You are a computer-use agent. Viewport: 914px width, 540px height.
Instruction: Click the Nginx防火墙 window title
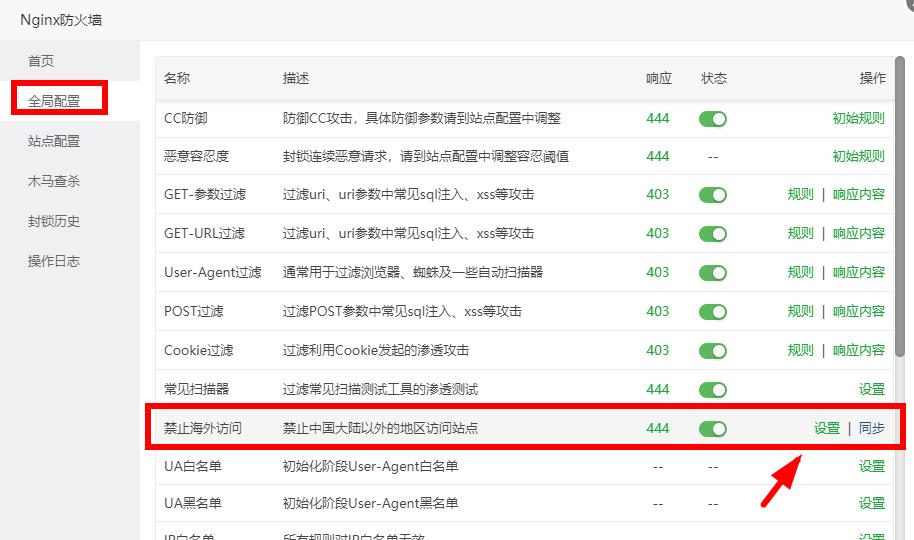click(x=61, y=20)
